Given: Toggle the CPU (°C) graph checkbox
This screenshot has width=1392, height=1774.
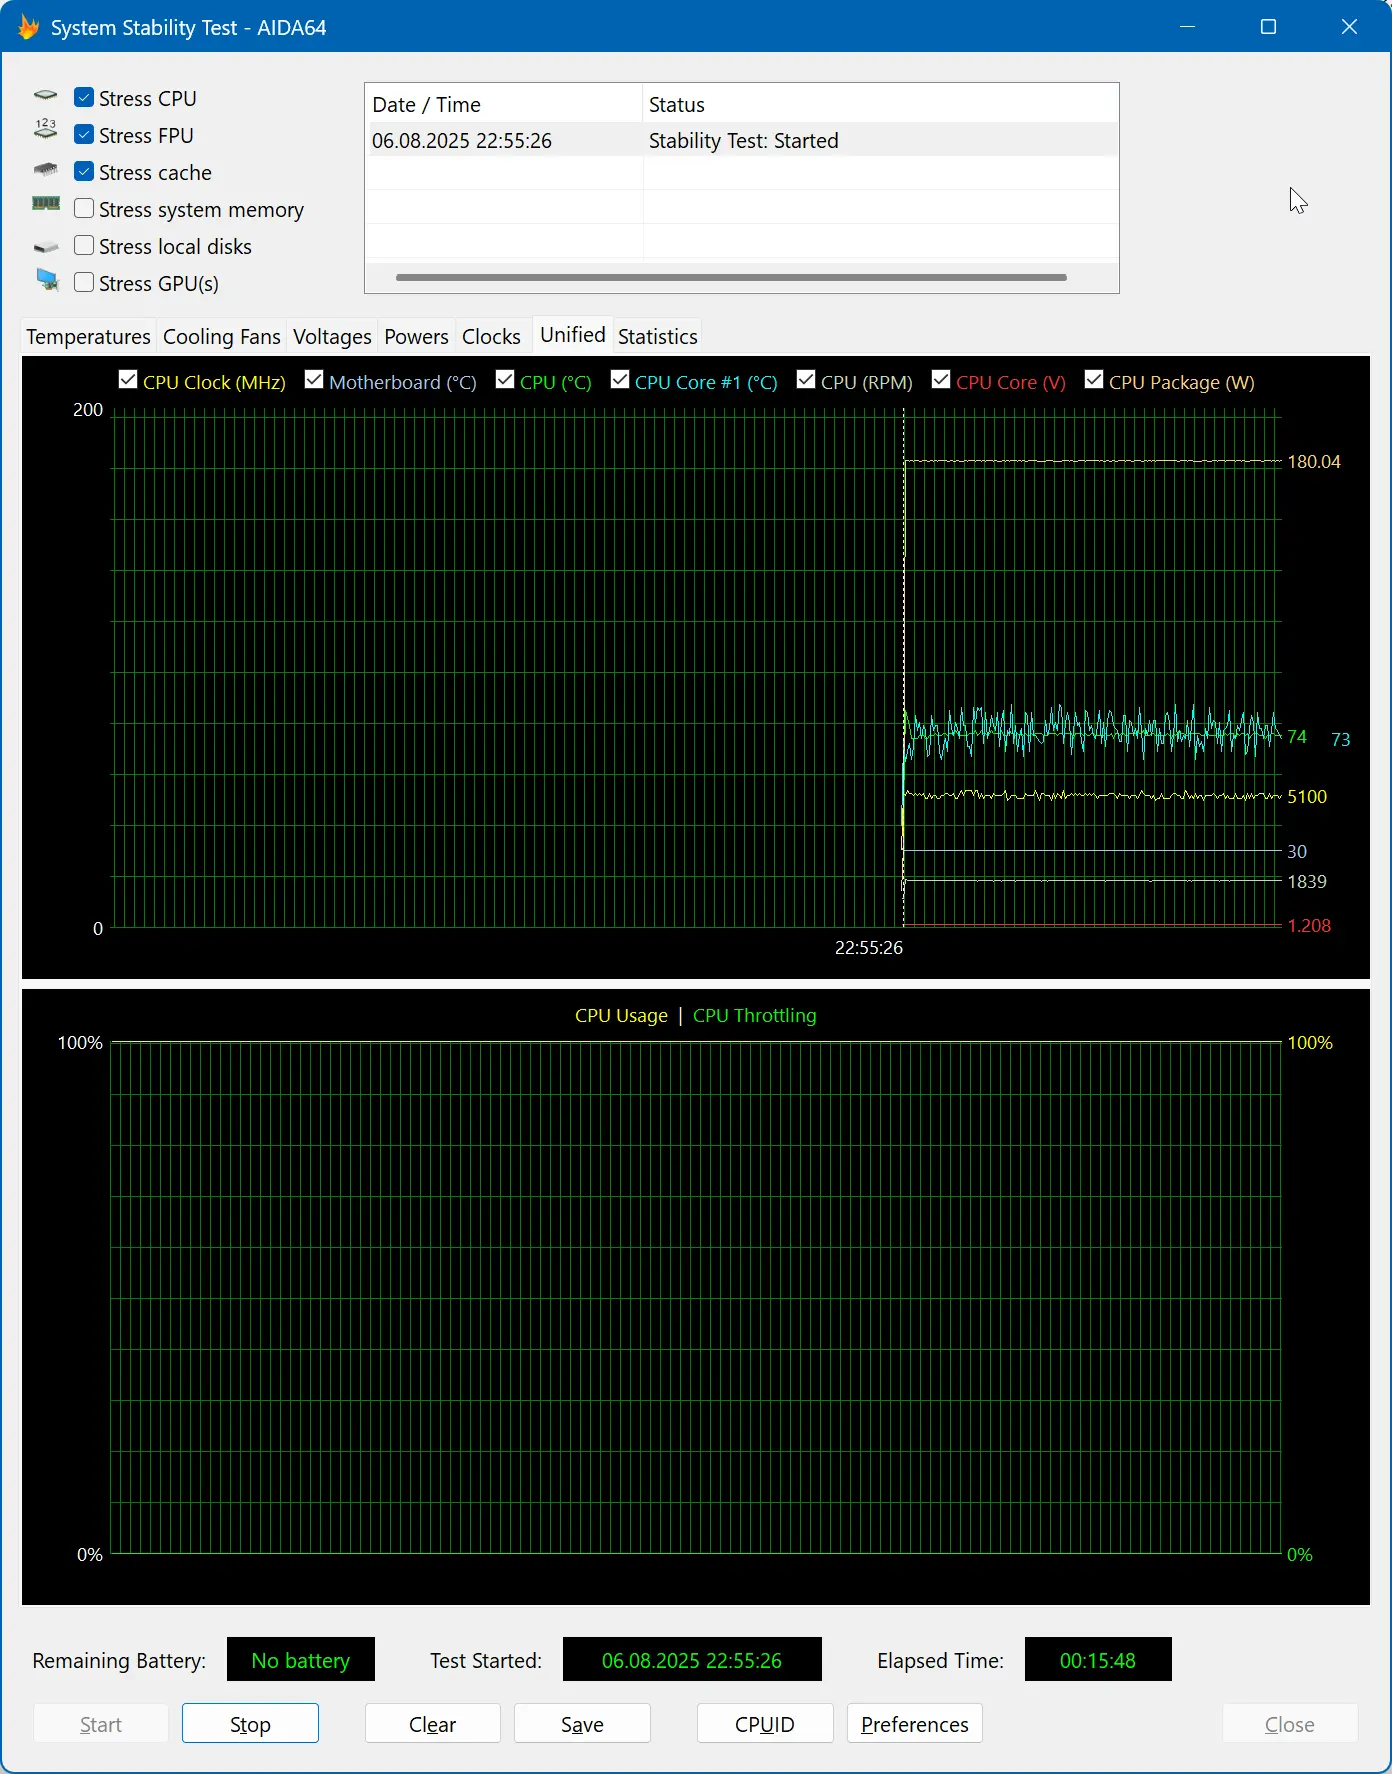Looking at the screenshot, I should tap(505, 380).
